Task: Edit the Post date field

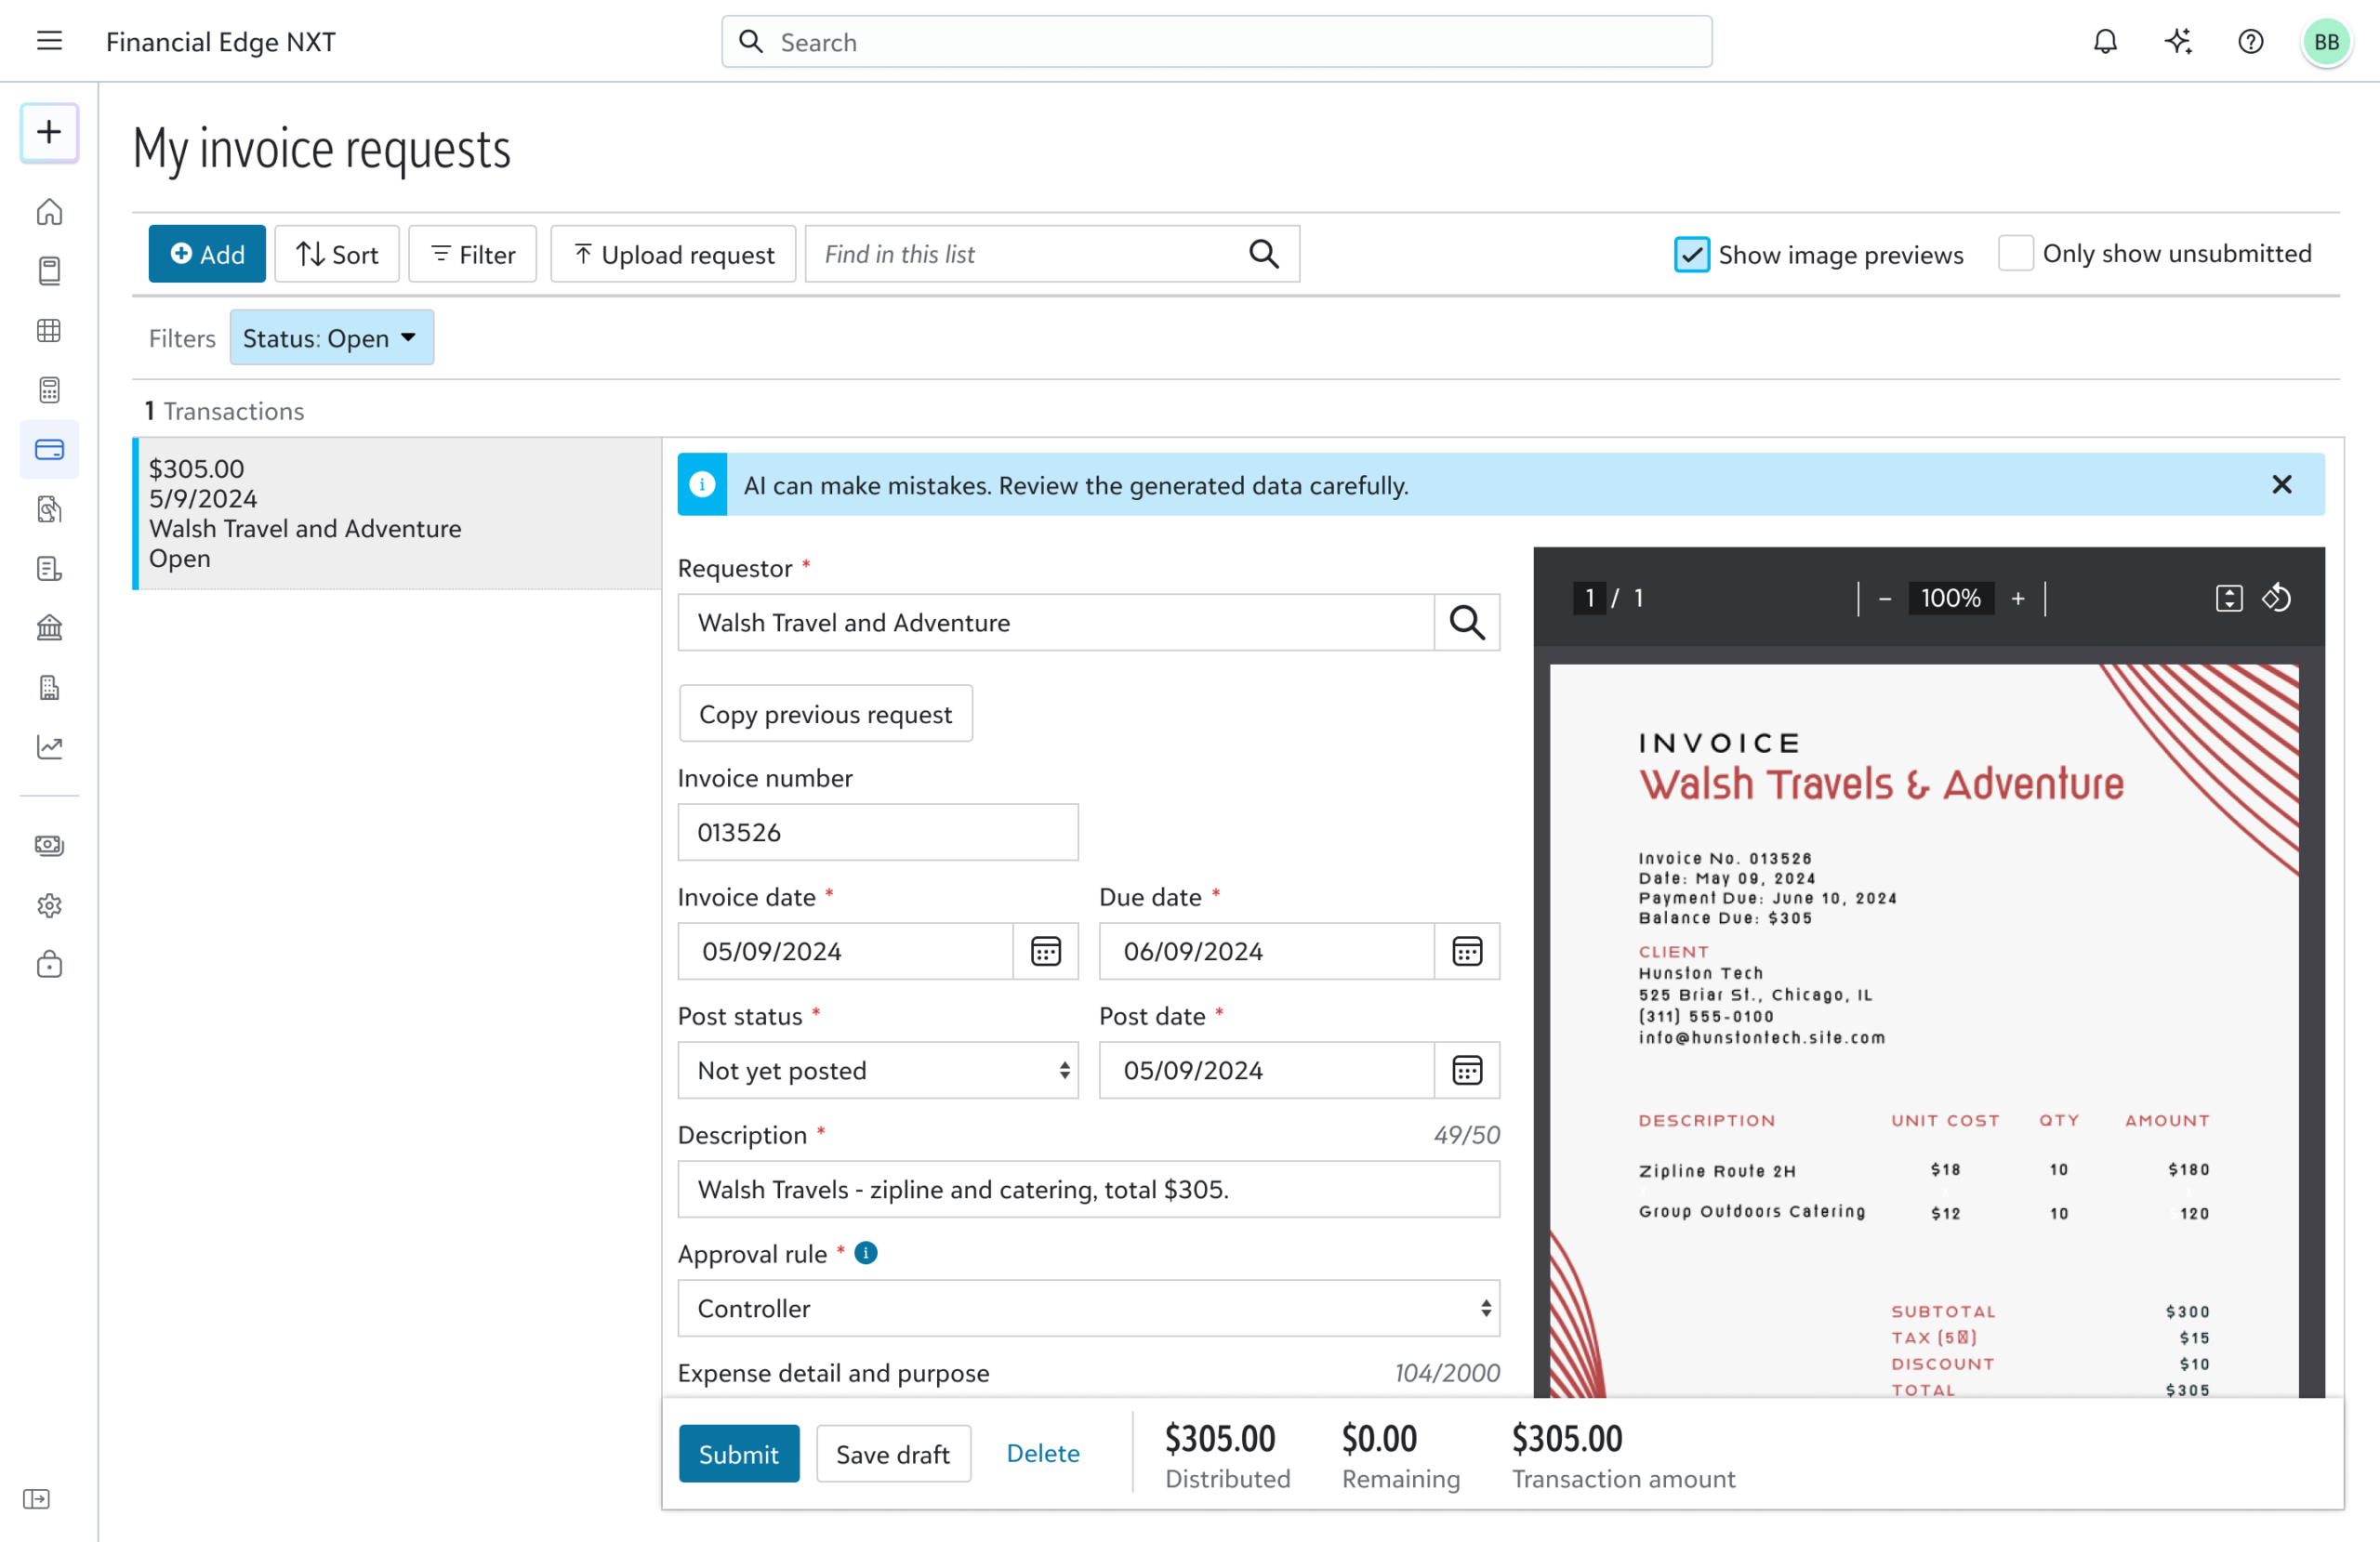Action: coord(1267,1070)
